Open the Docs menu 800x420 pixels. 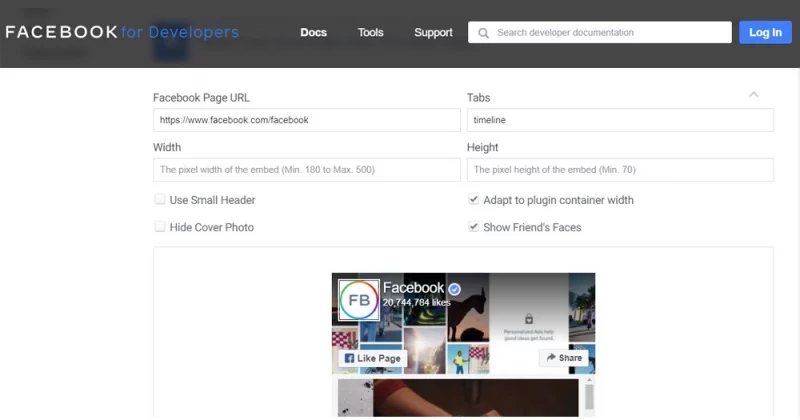pyautogui.click(x=313, y=33)
